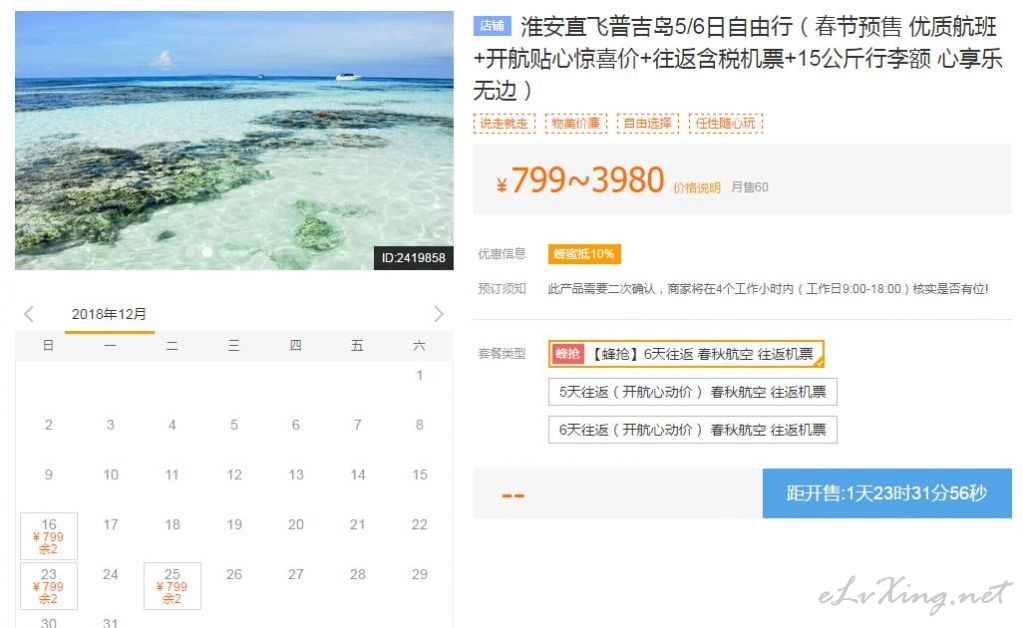
Task: Click the image carousel dot indicator
Action: (207, 252)
